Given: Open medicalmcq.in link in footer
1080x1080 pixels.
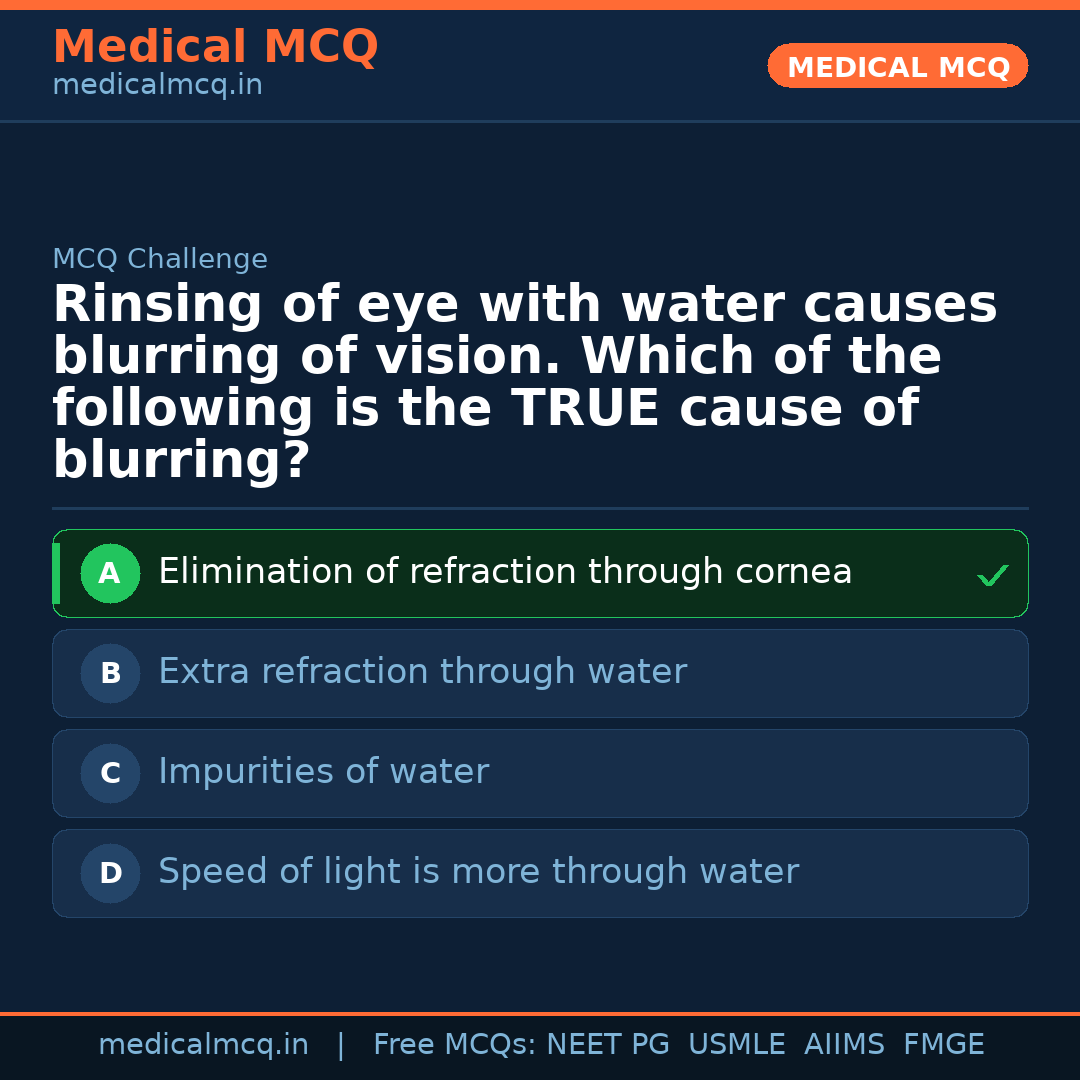Looking at the screenshot, I should [x=203, y=1045].
